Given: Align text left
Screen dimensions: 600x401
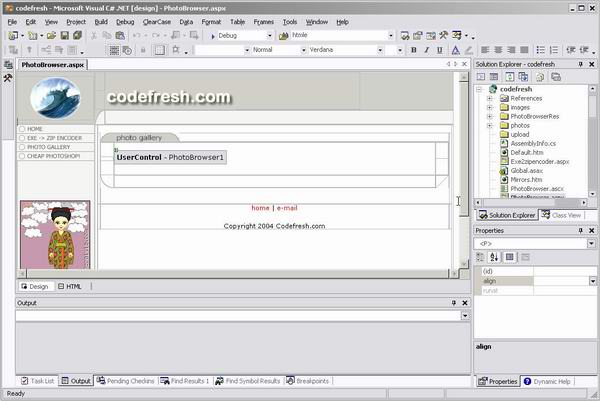Looking at the screenshot, I should pyautogui.click(x=485, y=50).
